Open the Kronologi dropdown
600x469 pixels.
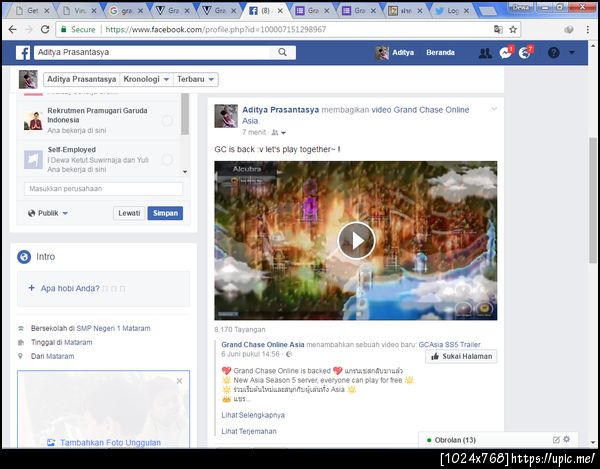146,79
